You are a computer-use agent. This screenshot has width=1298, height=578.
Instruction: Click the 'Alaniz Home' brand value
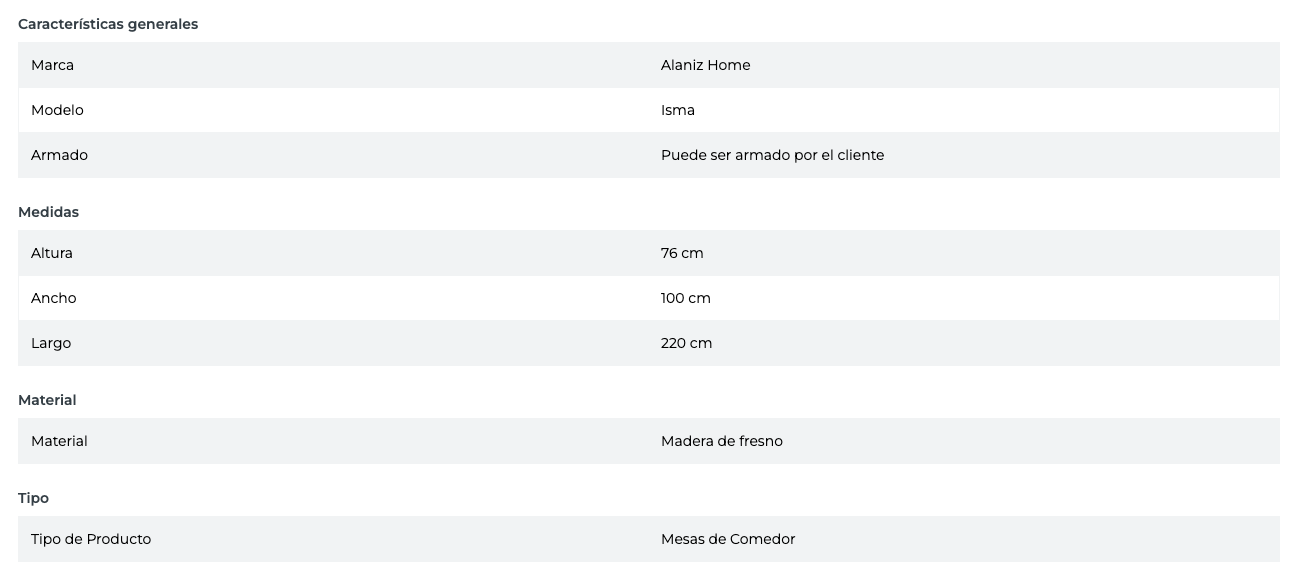coord(705,65)
